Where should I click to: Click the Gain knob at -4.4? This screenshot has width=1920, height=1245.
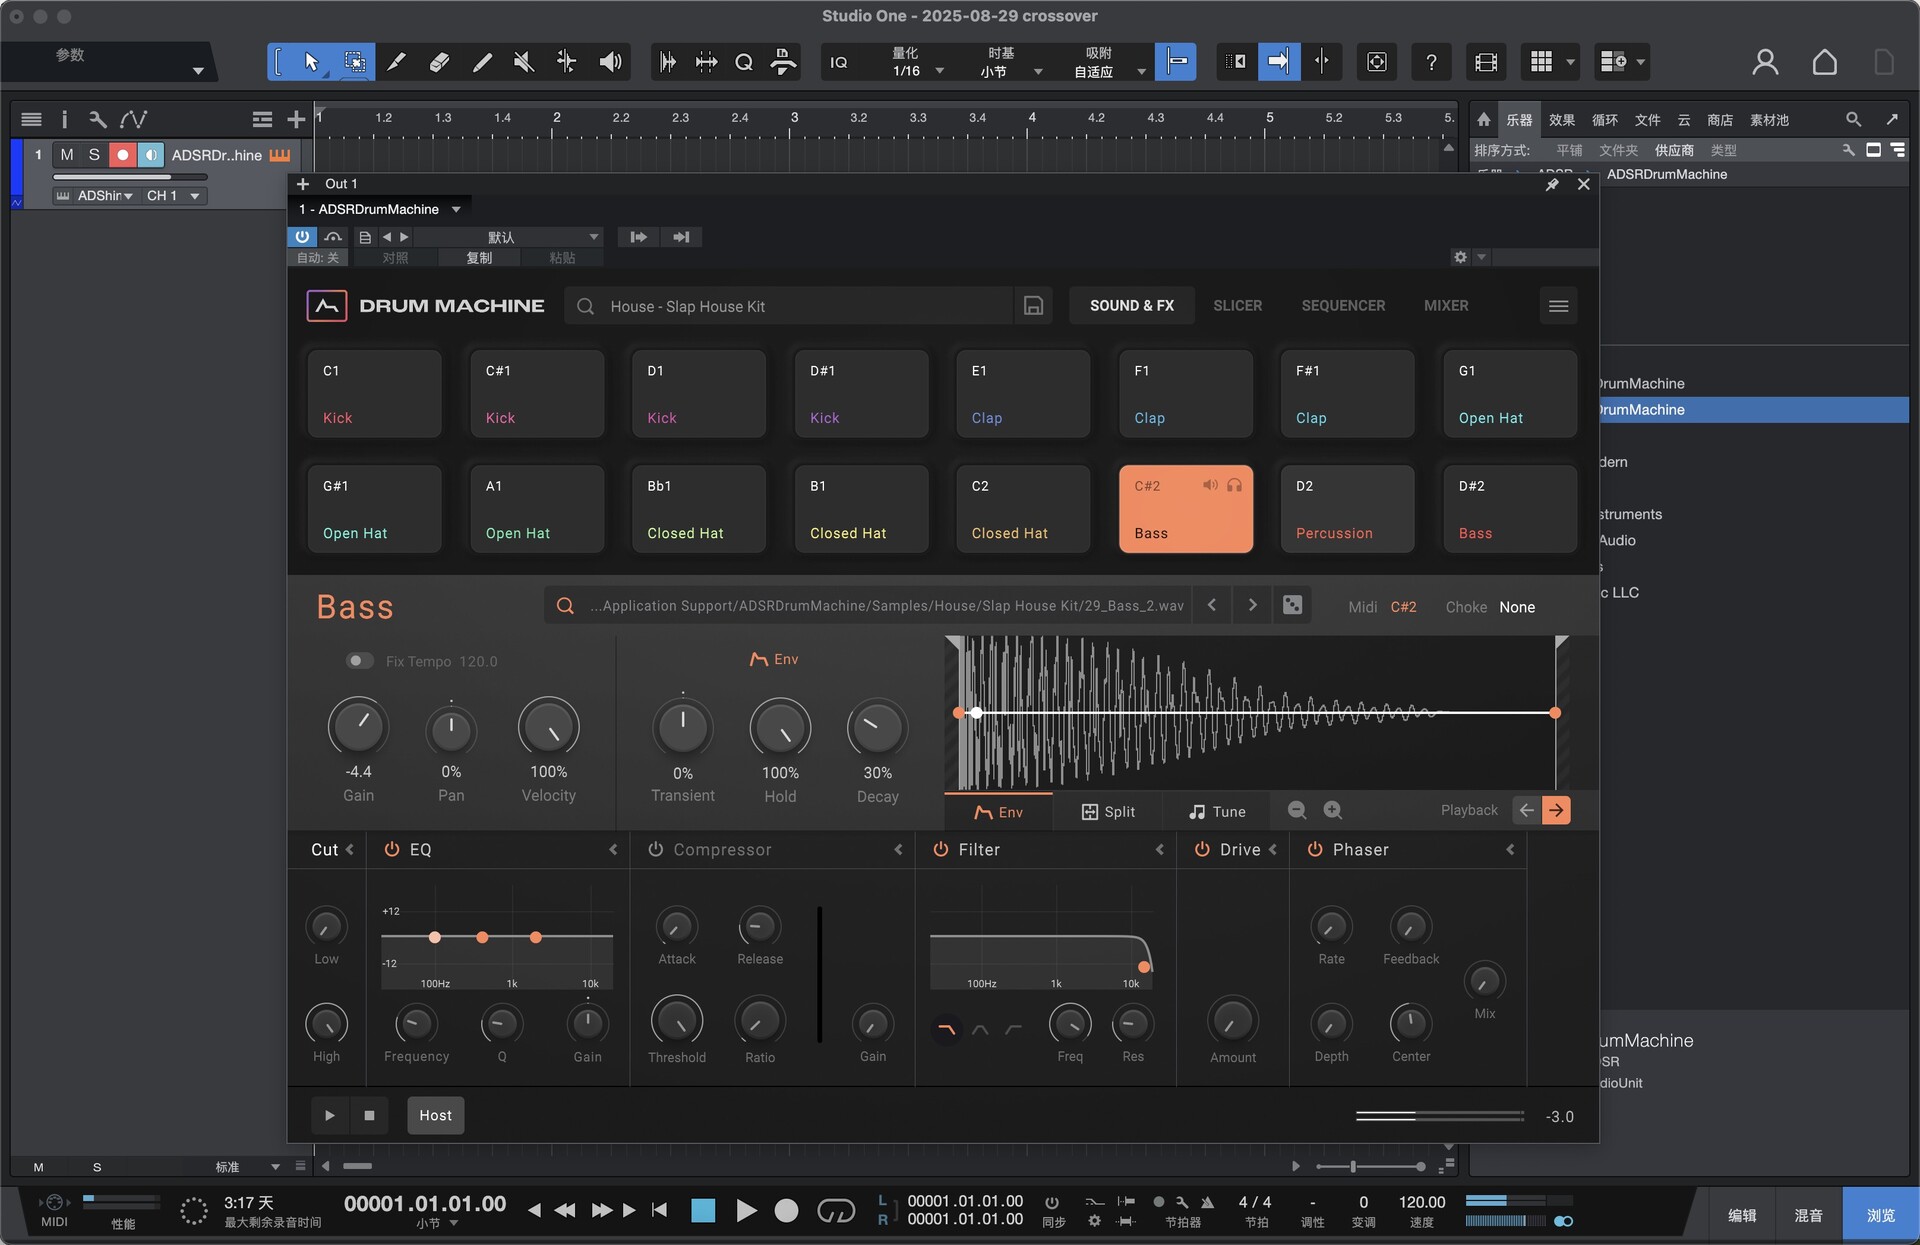click(x=358, y=727)
